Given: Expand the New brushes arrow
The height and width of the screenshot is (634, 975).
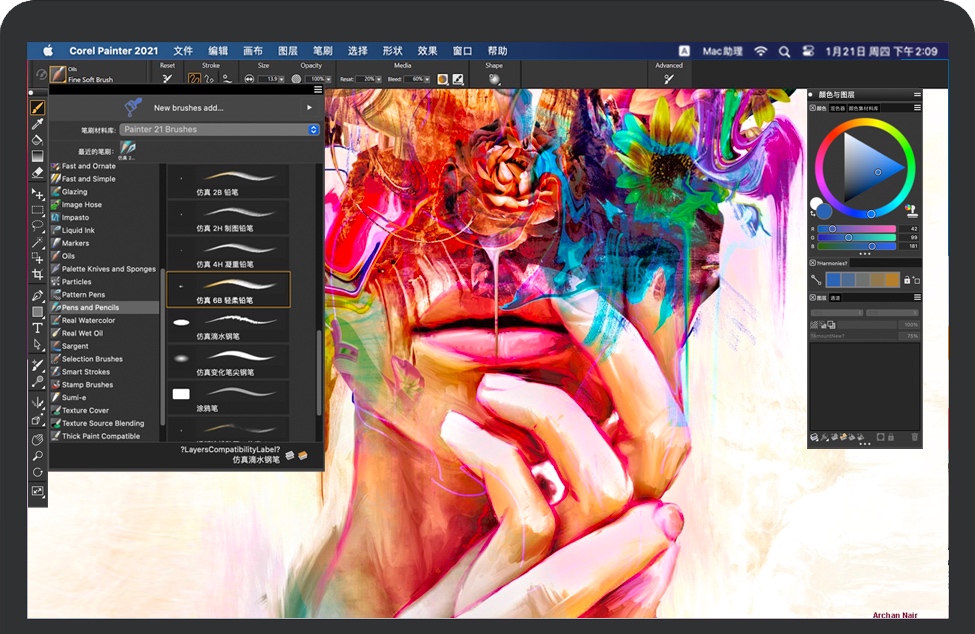Looking at the screenshot, I should (x=309, y=107).
